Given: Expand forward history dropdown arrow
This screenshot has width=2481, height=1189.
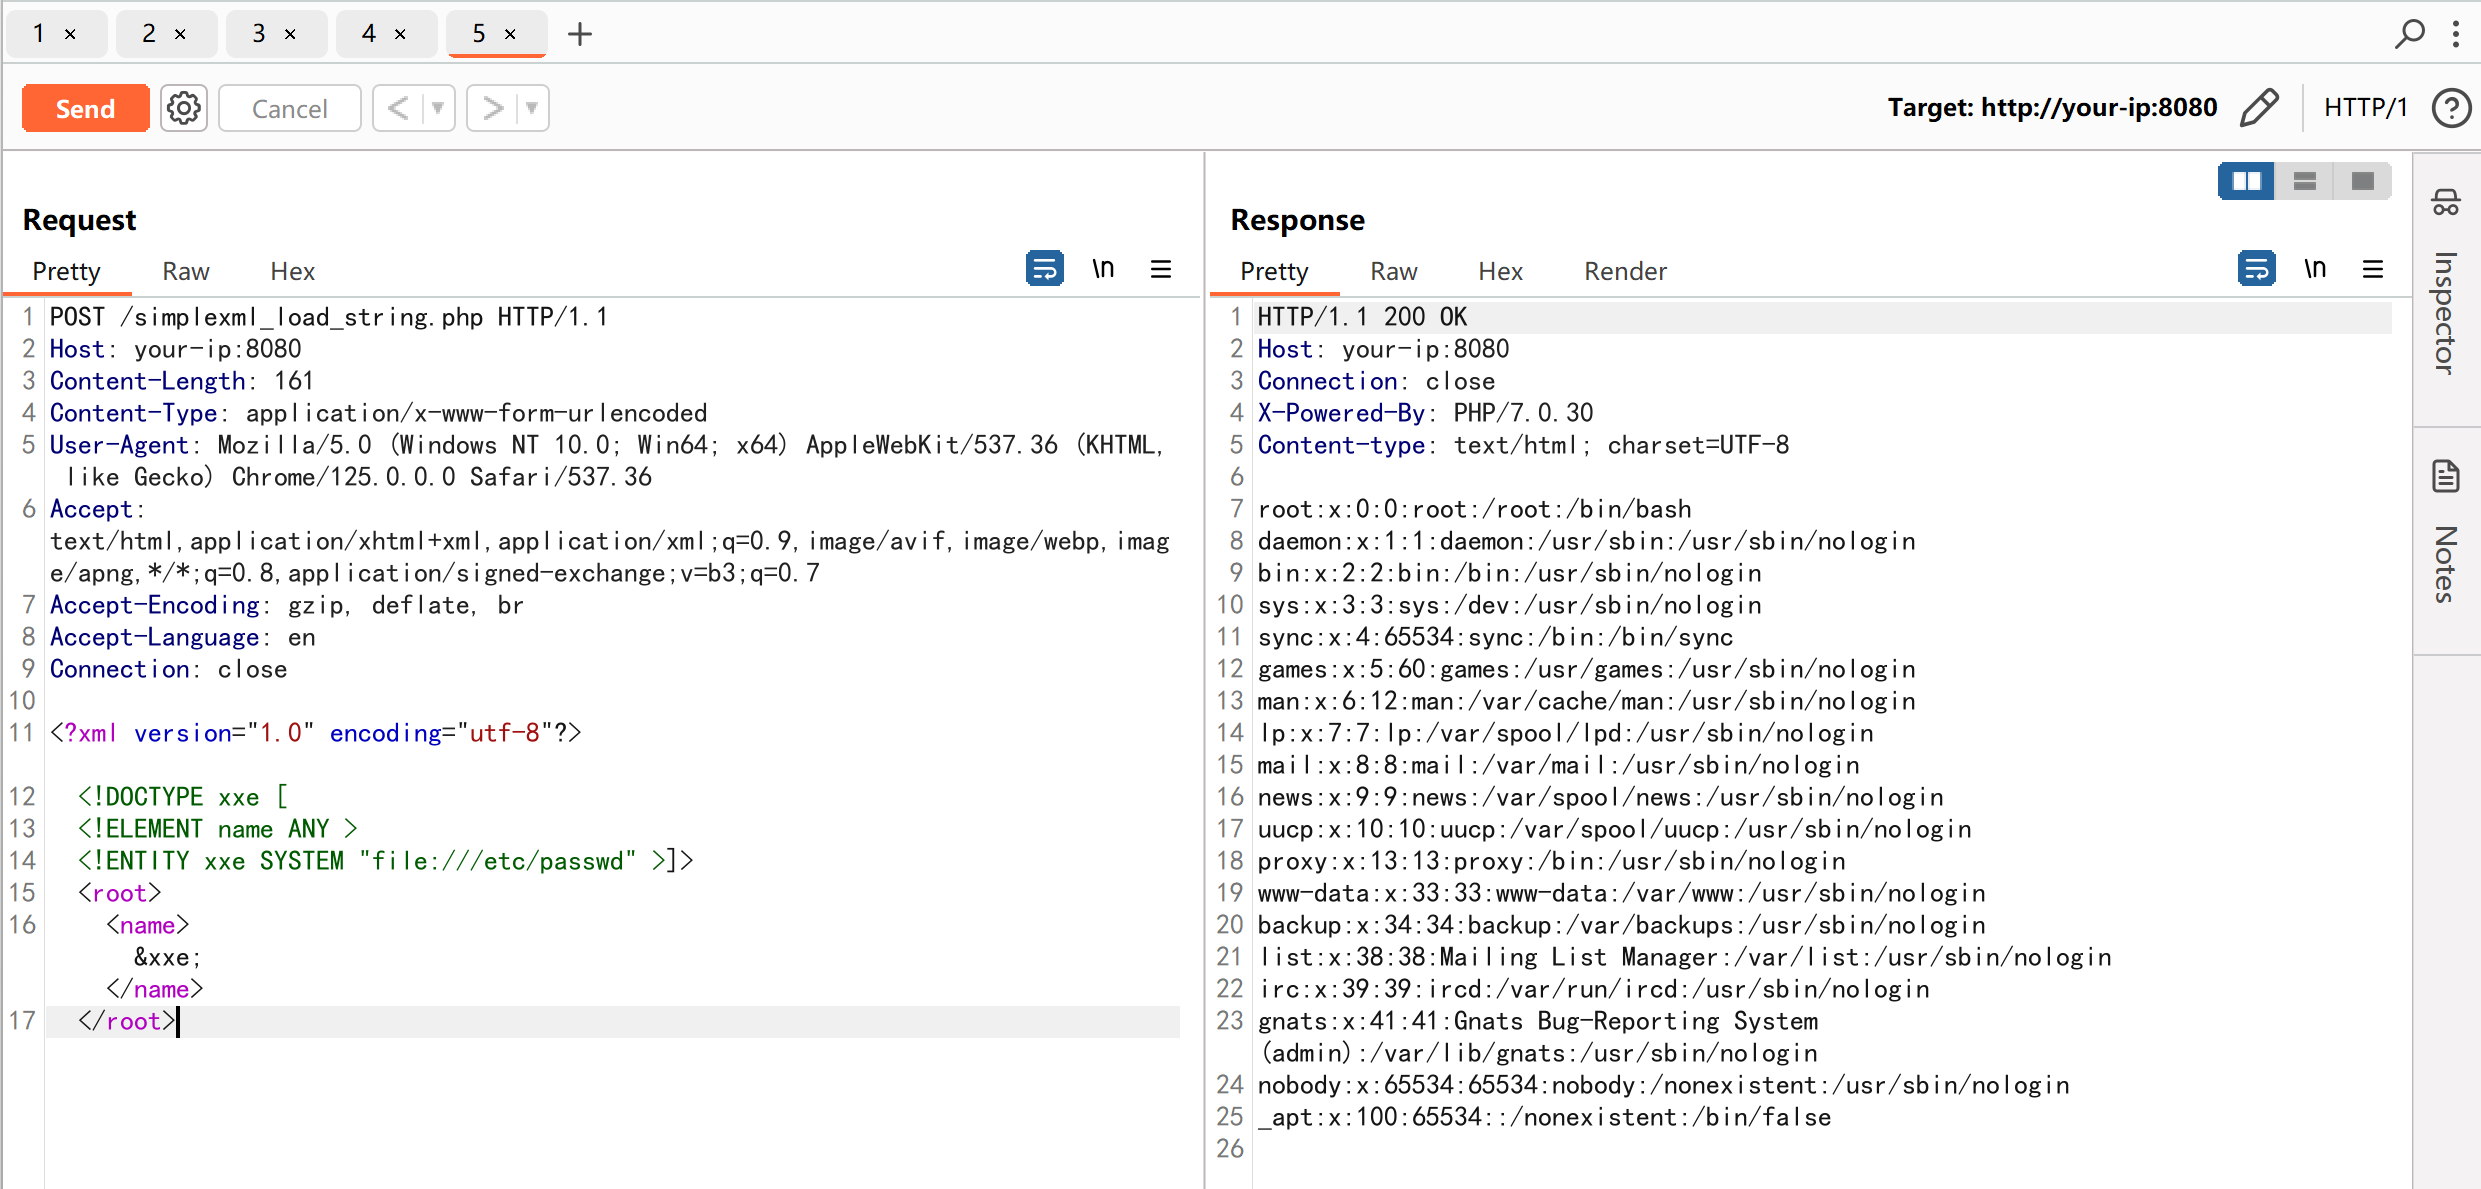Looking at the screenshot, I should point(532,108).
